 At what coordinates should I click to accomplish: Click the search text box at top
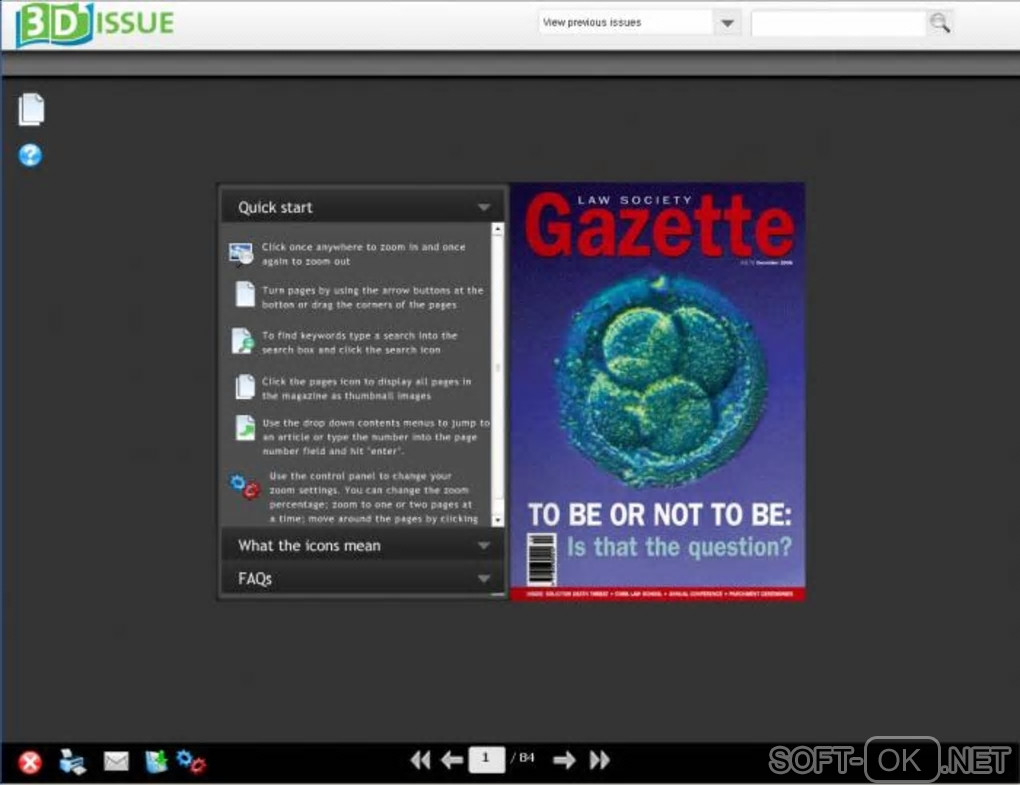838,23
